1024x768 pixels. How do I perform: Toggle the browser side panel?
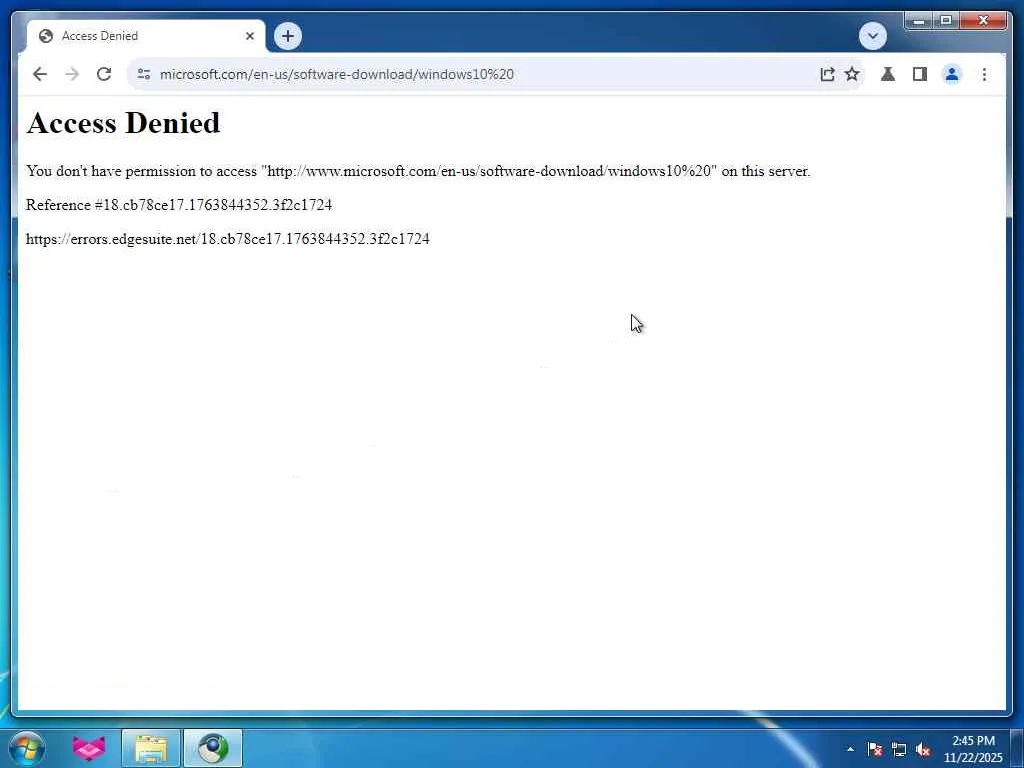pos(920,74)
